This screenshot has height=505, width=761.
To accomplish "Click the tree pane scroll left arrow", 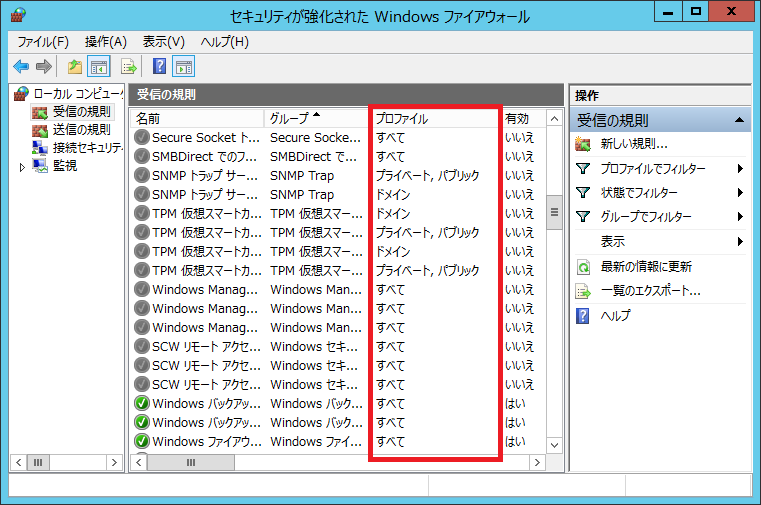I will (x=18, y=462).
